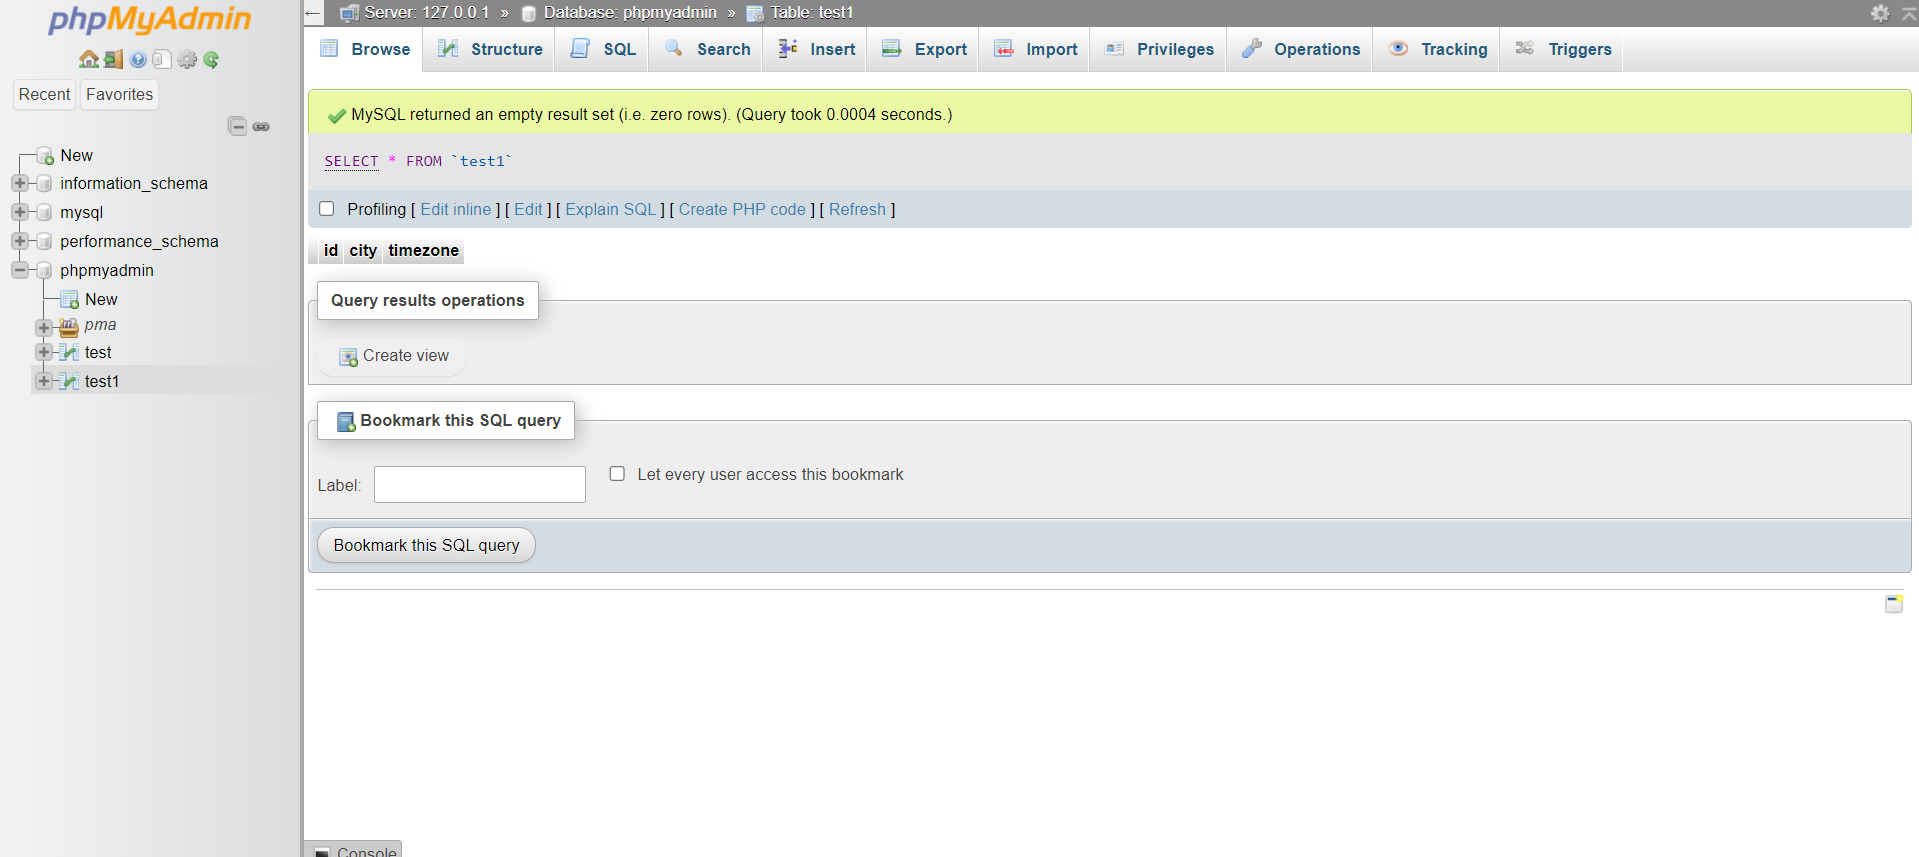This screenshot has height=857, width=1919.
Task: Expand the test table node
Action: [x=44, y=352]
